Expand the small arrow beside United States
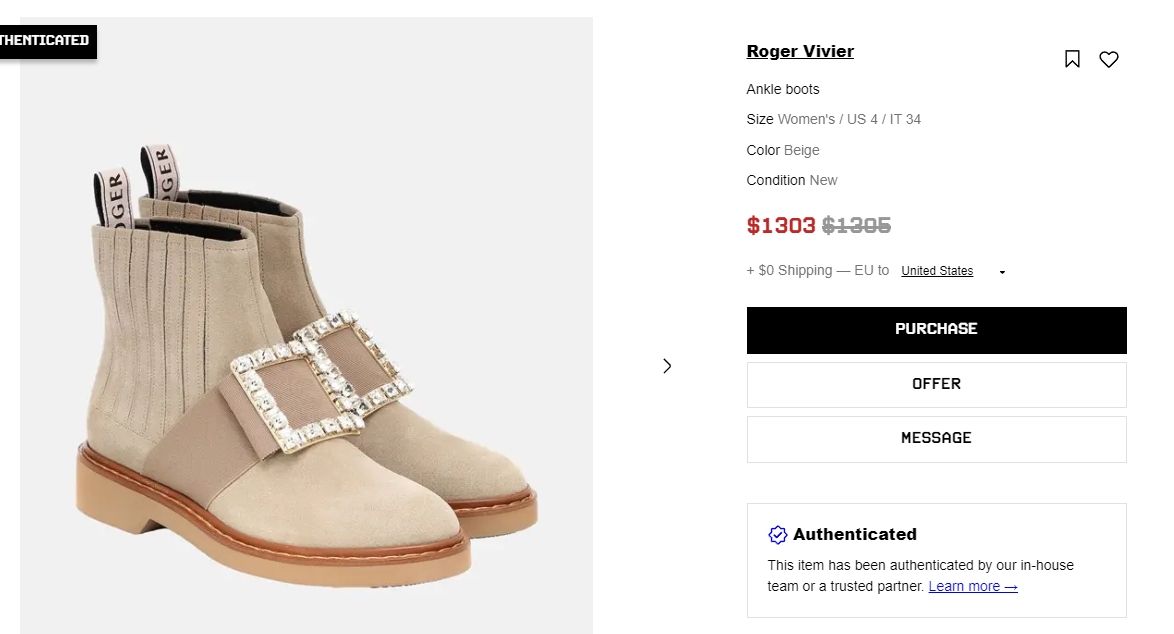Viewport: 1174px width, 634px height. pos(1002,272)
